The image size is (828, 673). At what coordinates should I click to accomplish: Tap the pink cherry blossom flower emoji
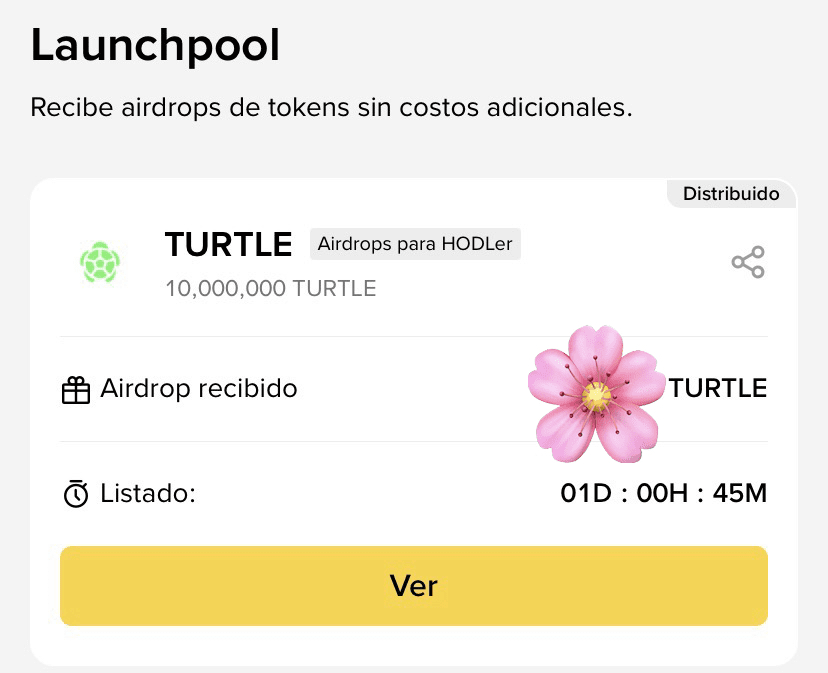(x=597, y=393)
